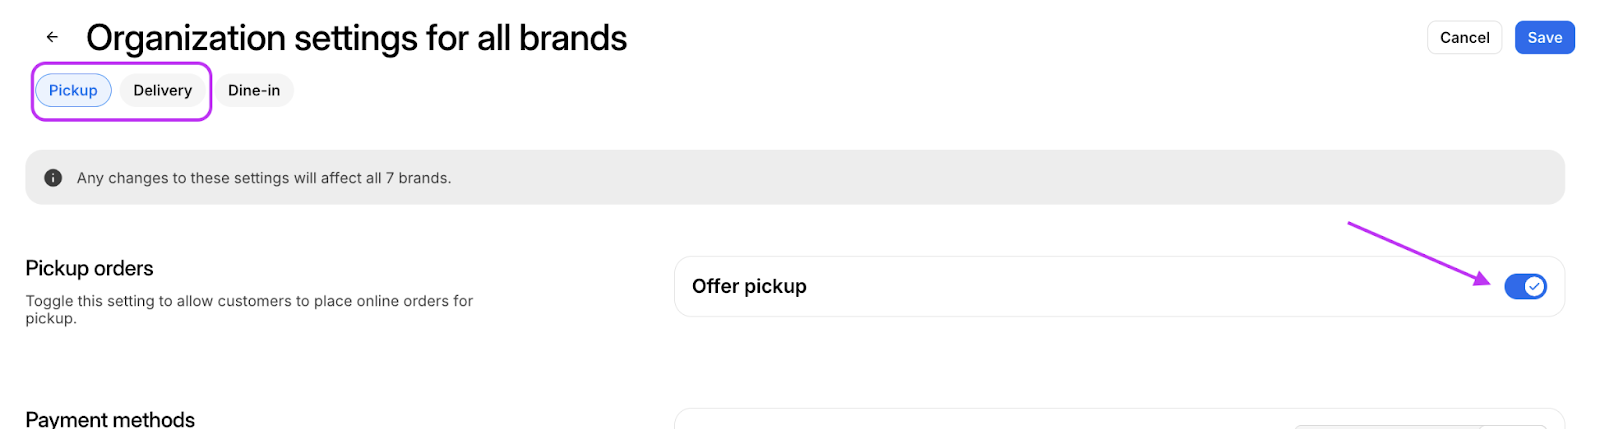Screen dimensions: 1600x429
Task: Click the Payment methods section heading
Action: [x=110, y=419]
